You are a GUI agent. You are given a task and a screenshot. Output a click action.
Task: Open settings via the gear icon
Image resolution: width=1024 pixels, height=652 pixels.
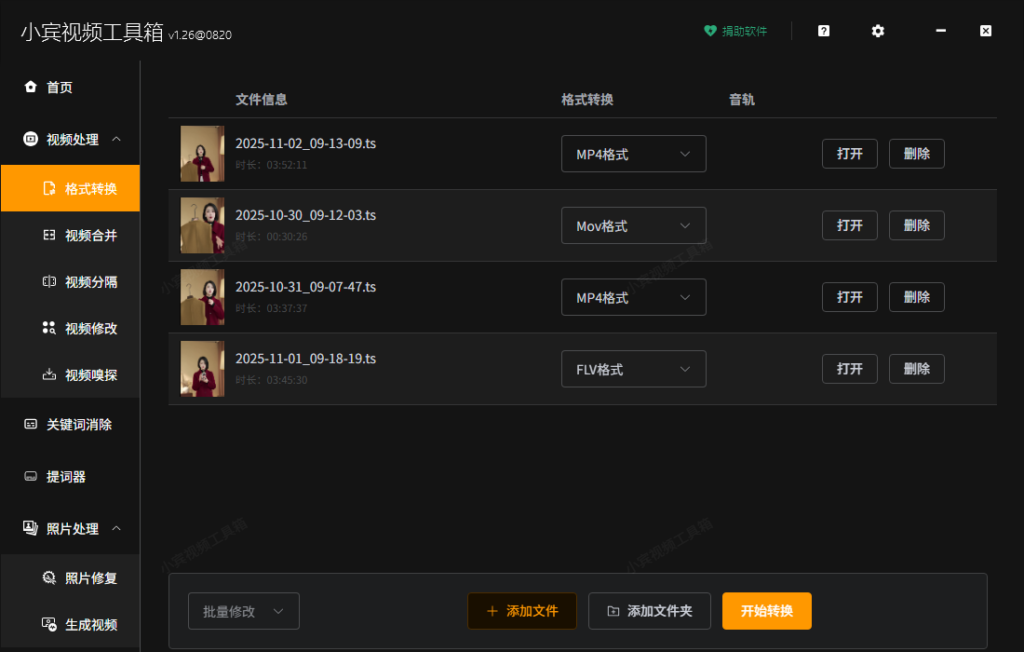[x=878, y=31]
